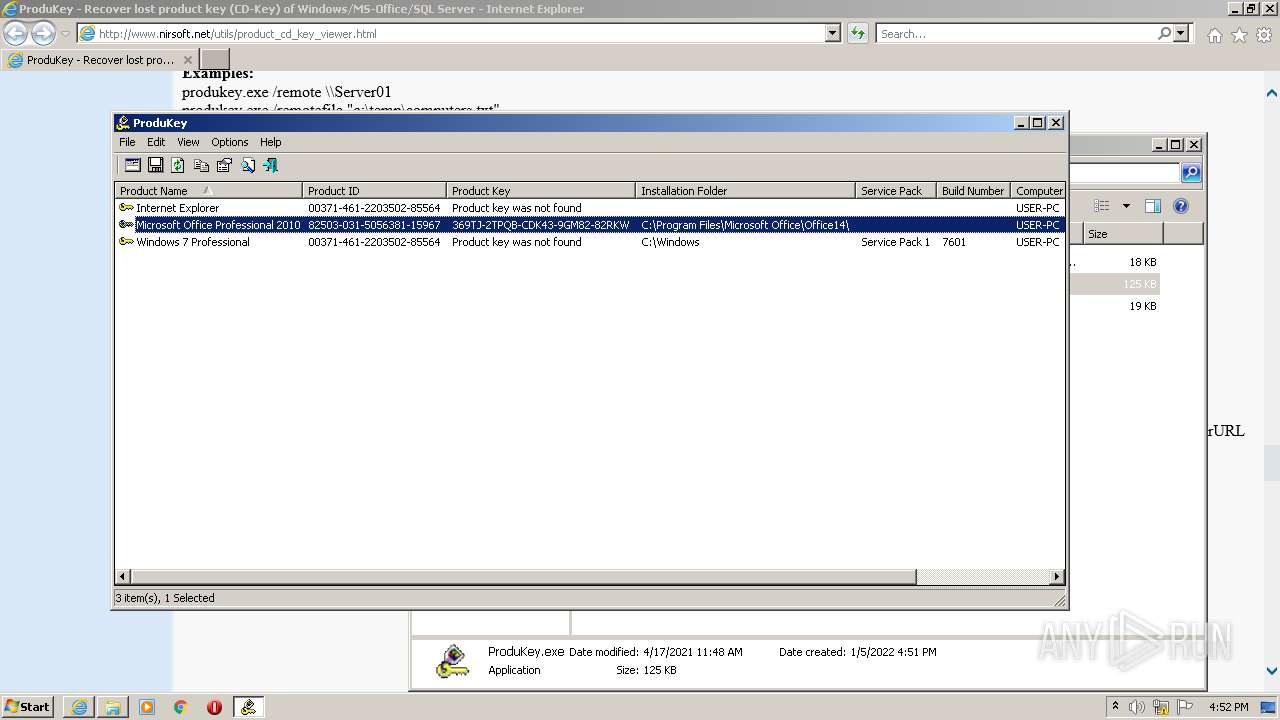Viewport: 1280px width, 720px height.
Task: Select the Internet Explorer row
Action: pyautogui.click(x=590, y=208)
